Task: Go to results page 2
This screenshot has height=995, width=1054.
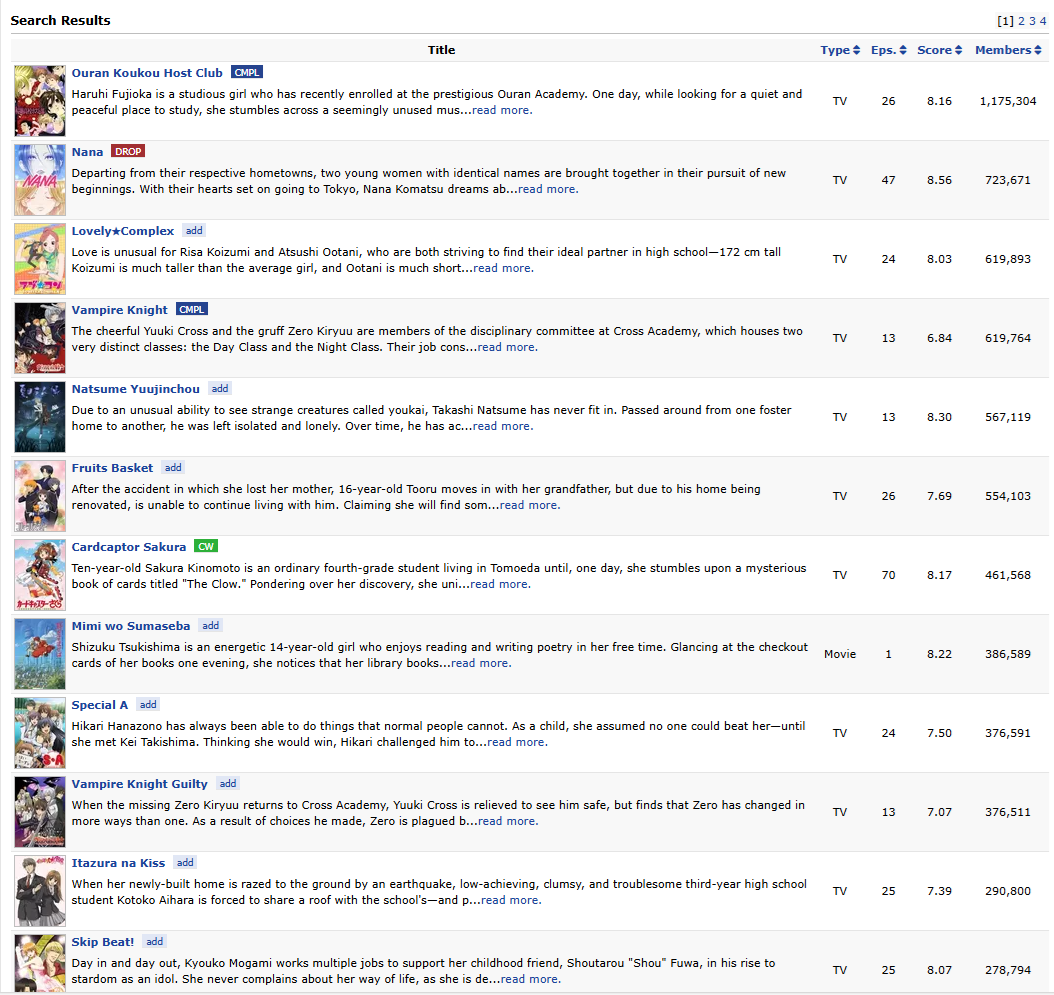Action: click(1021, 21)
